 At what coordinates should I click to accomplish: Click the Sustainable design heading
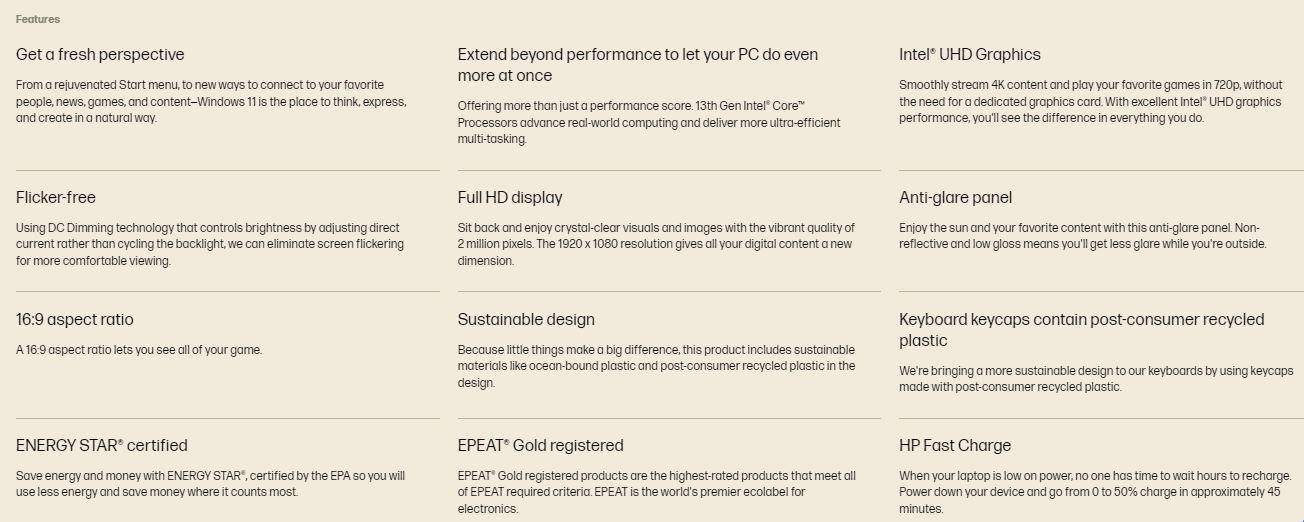click(526, 320)
